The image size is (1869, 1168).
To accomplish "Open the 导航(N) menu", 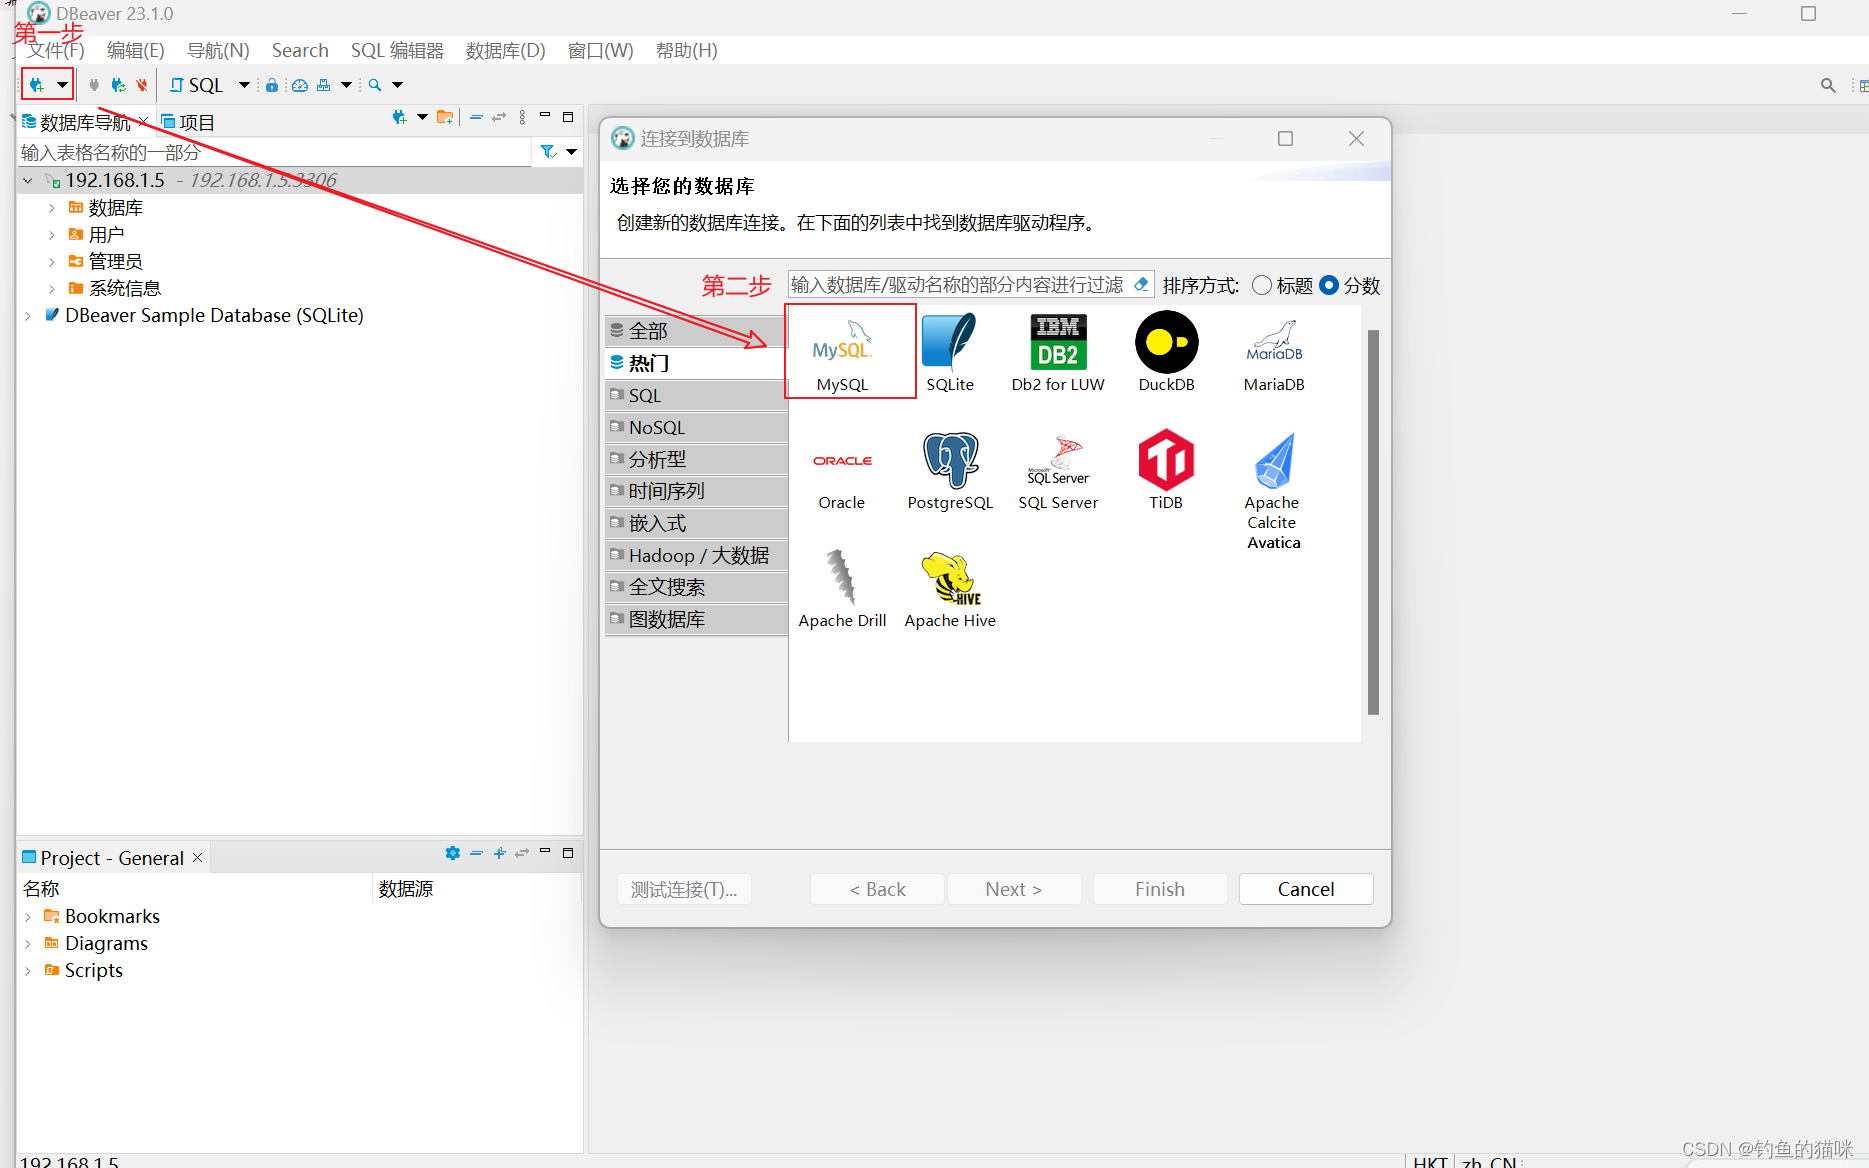I will (218, 50).
